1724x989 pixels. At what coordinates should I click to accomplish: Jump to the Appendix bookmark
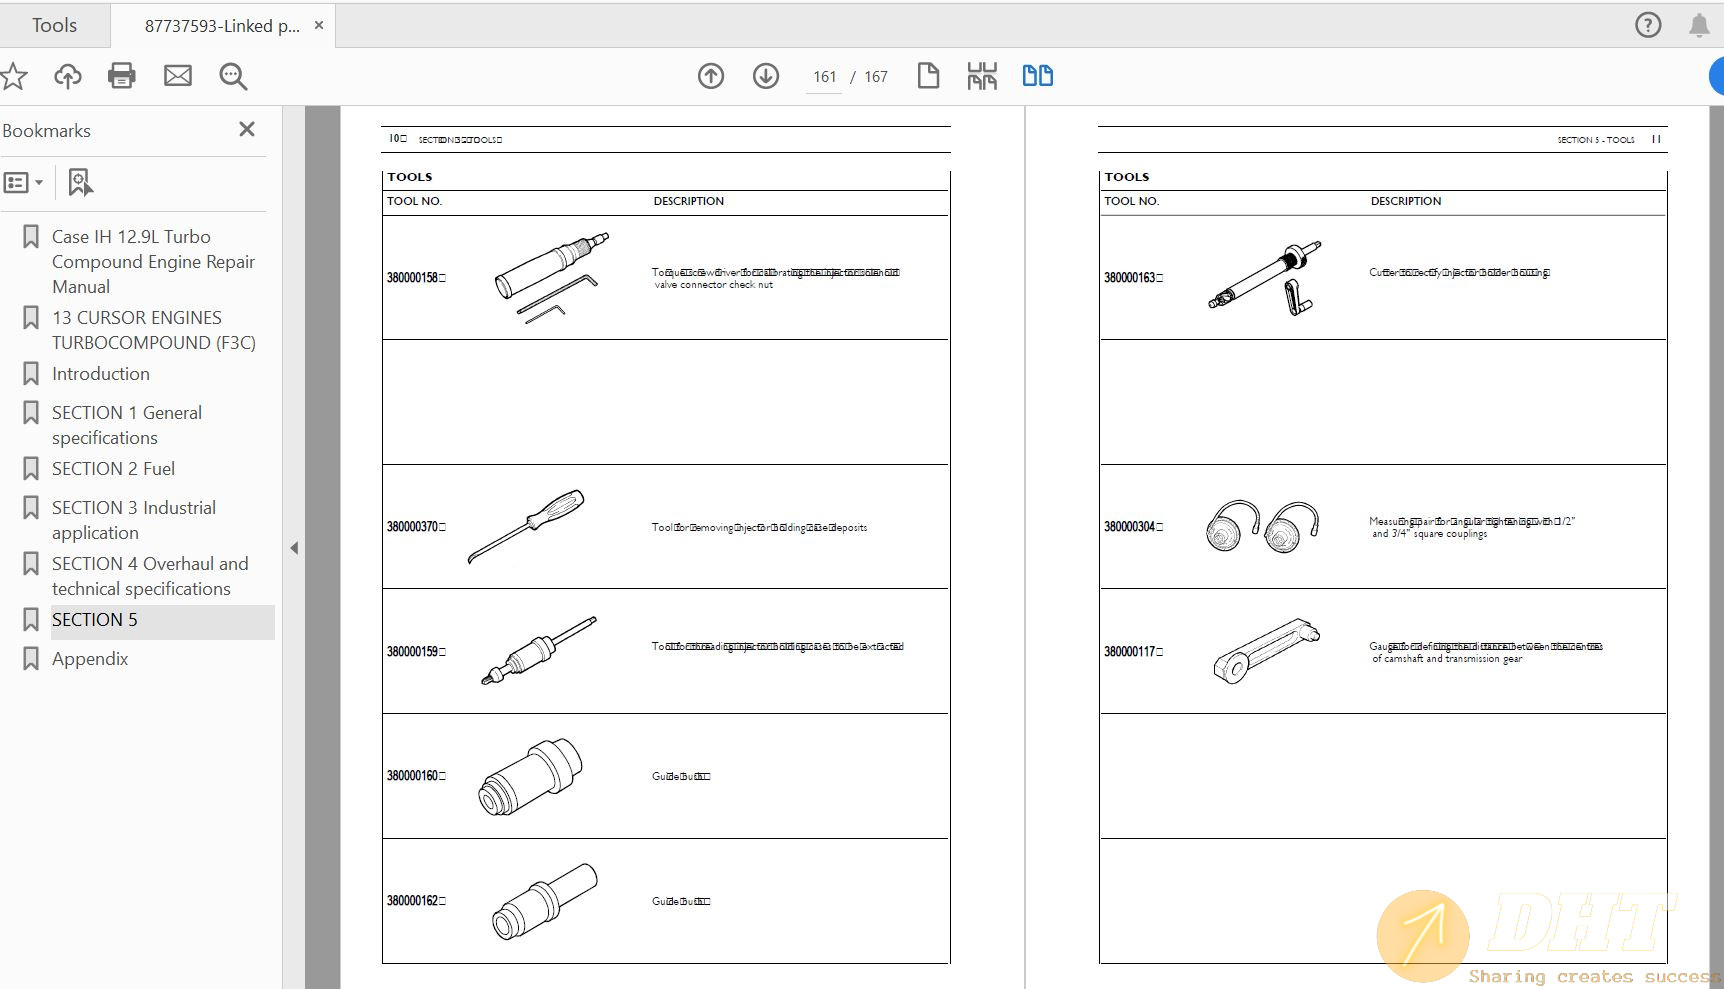pos(90,659)
